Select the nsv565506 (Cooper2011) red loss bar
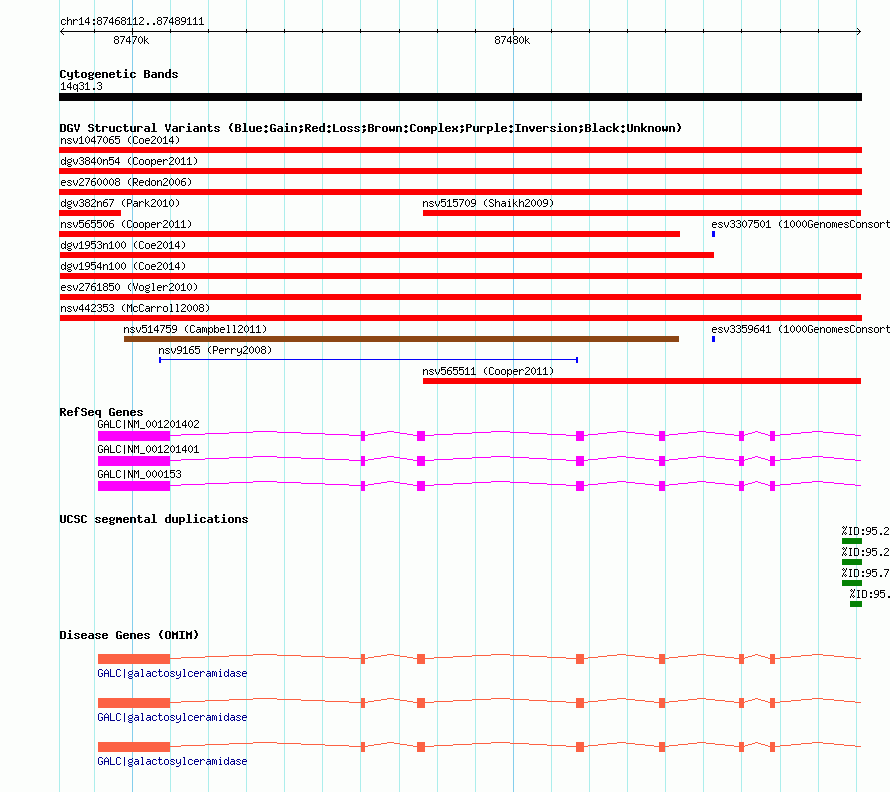890x792 pixels. pos(370,234)
